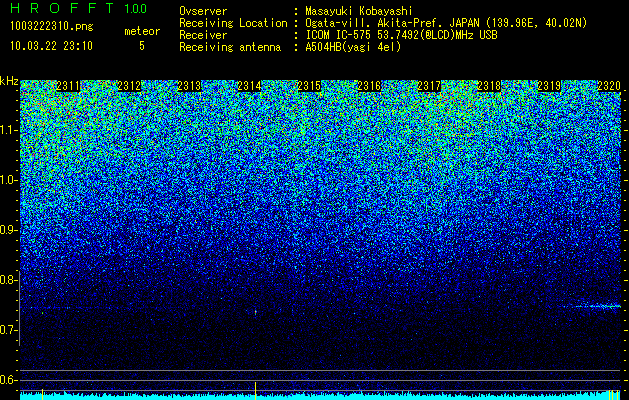Click the antenna text A504HB(yagi 4el)
629x400 pixels.
point(353,47)
